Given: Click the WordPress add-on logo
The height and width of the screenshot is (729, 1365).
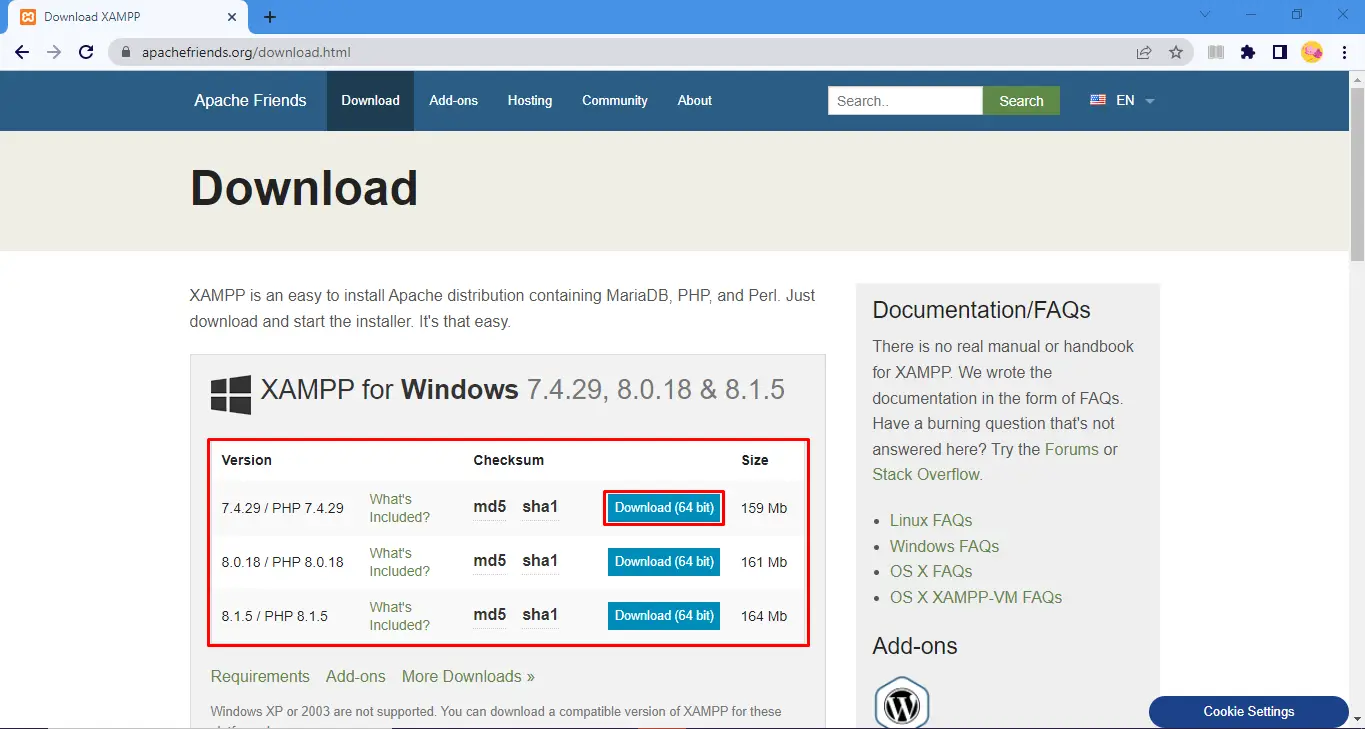Looking at the screenshot, I should (x=902, y=704).
